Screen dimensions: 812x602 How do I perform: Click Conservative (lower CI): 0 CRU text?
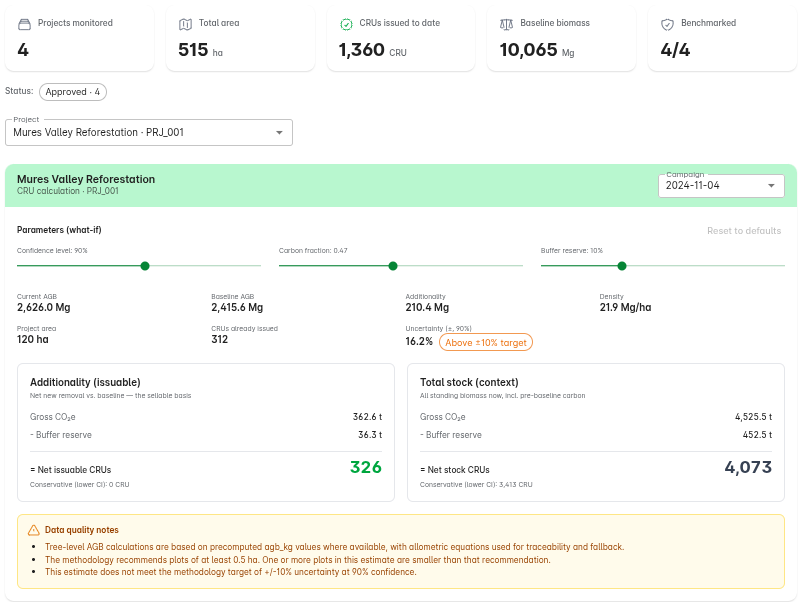pos(80,485)
